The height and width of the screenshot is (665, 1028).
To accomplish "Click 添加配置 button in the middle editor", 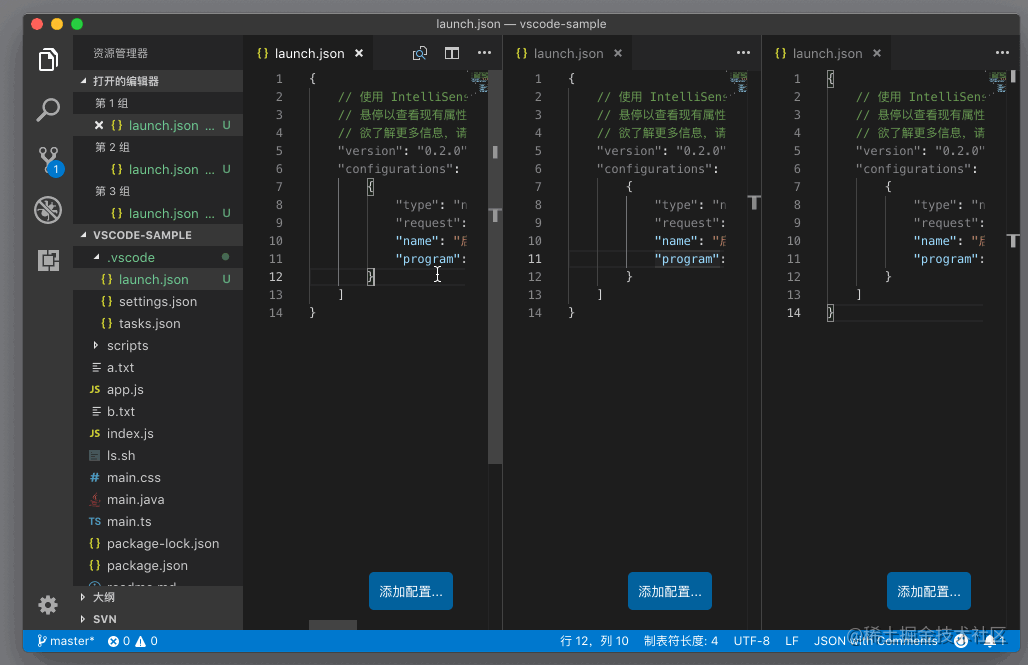I will [669, 591].
